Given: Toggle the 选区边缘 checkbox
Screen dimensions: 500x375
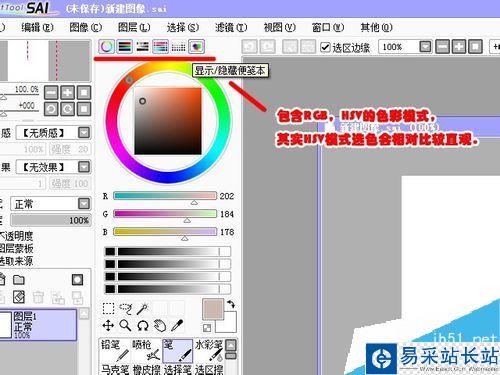Looking at the screenshot, I should tap(325, 47).
